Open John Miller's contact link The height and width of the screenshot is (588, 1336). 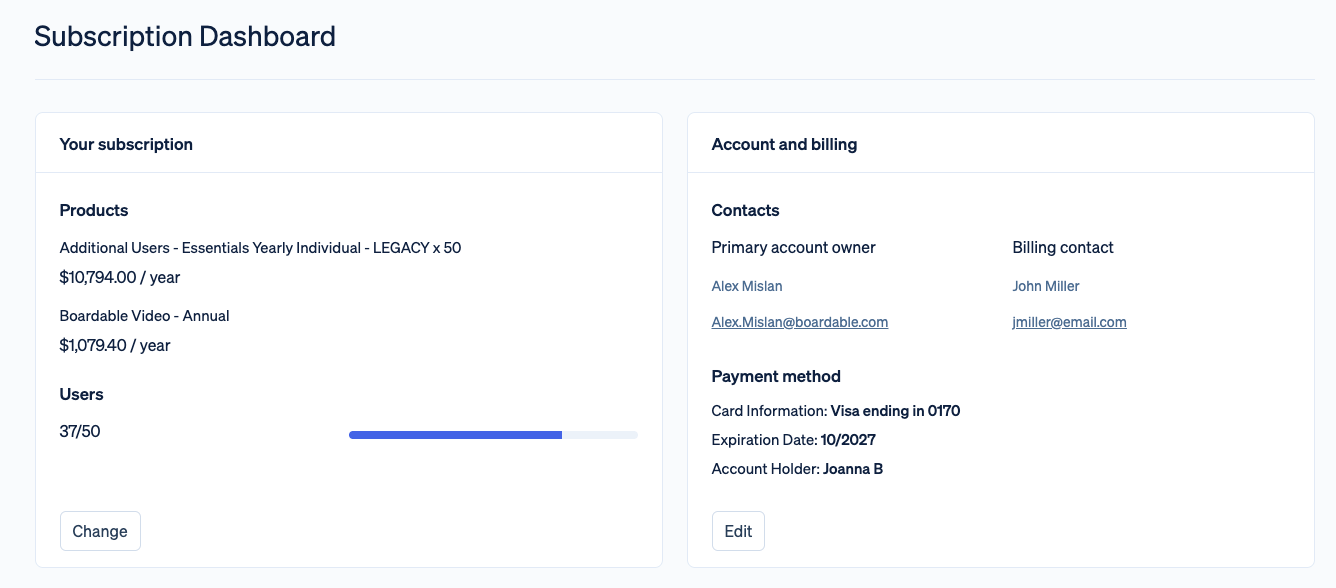[x=1046, y=286]
